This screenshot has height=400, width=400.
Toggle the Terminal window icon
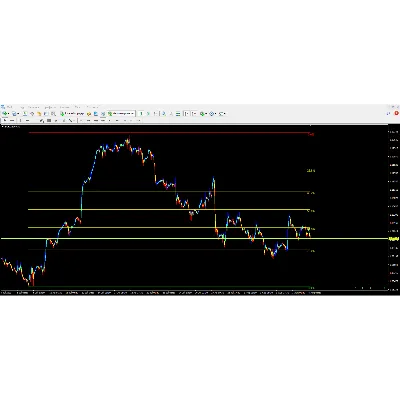(x=46, y=114)
